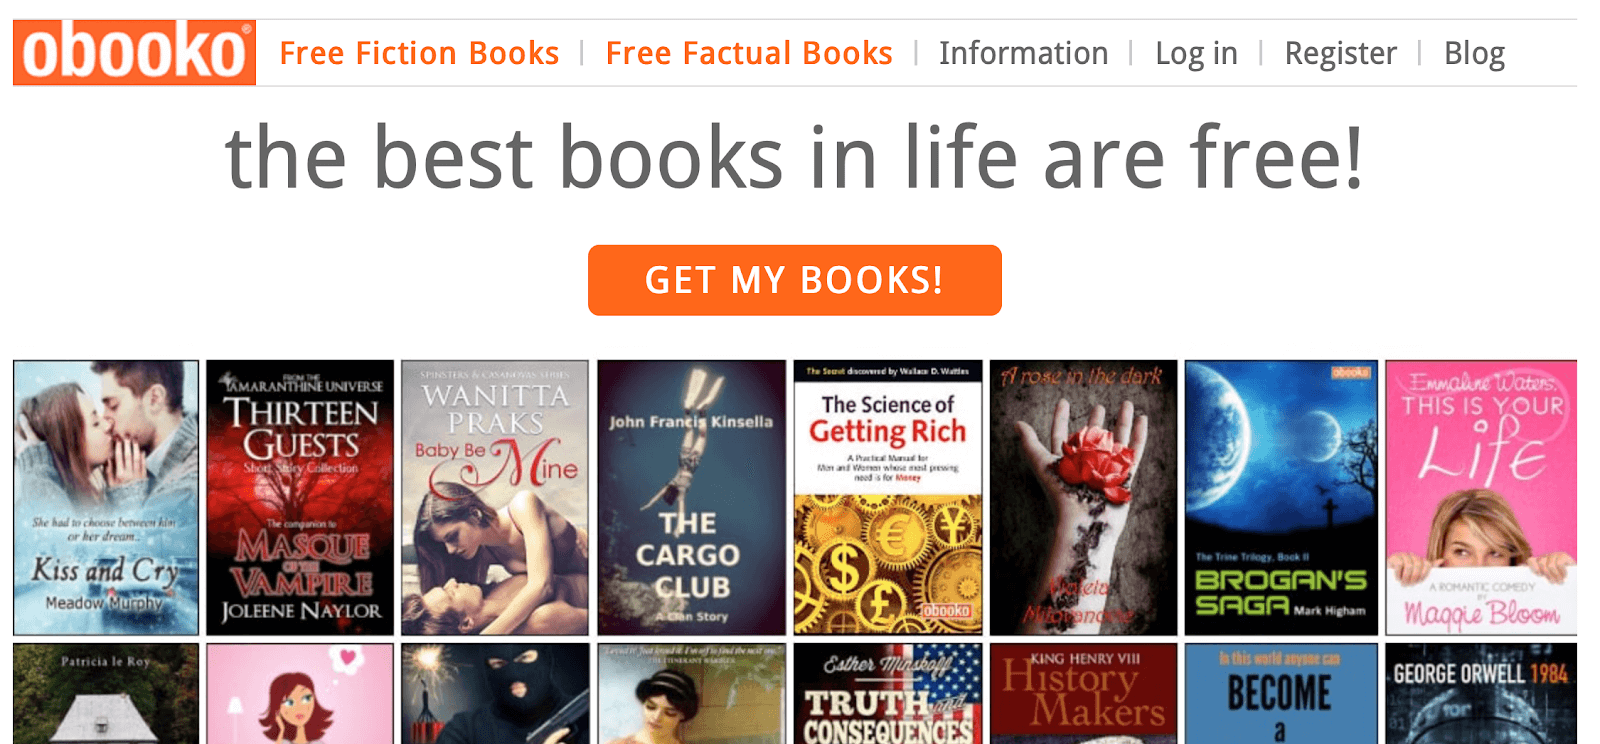Select the Thirteen Guests book cover
Image resolution: width=1600 pixels, height=744 pixels.
300,498
